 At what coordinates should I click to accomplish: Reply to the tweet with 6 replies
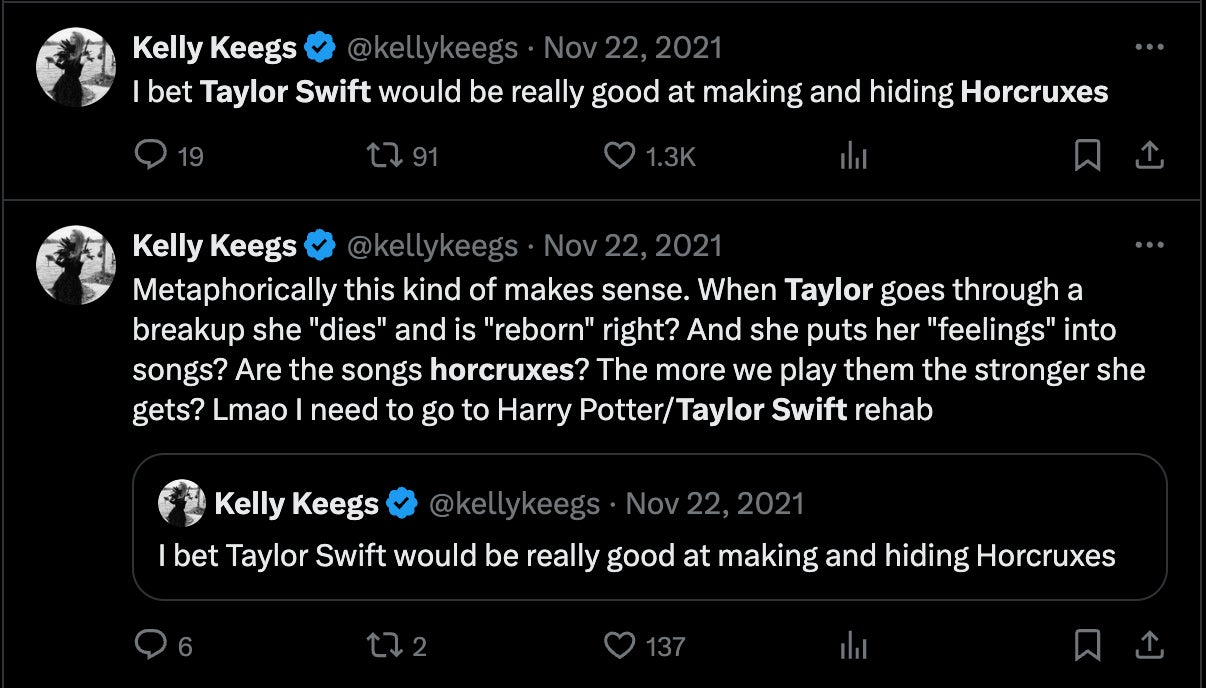pos(149,645)
